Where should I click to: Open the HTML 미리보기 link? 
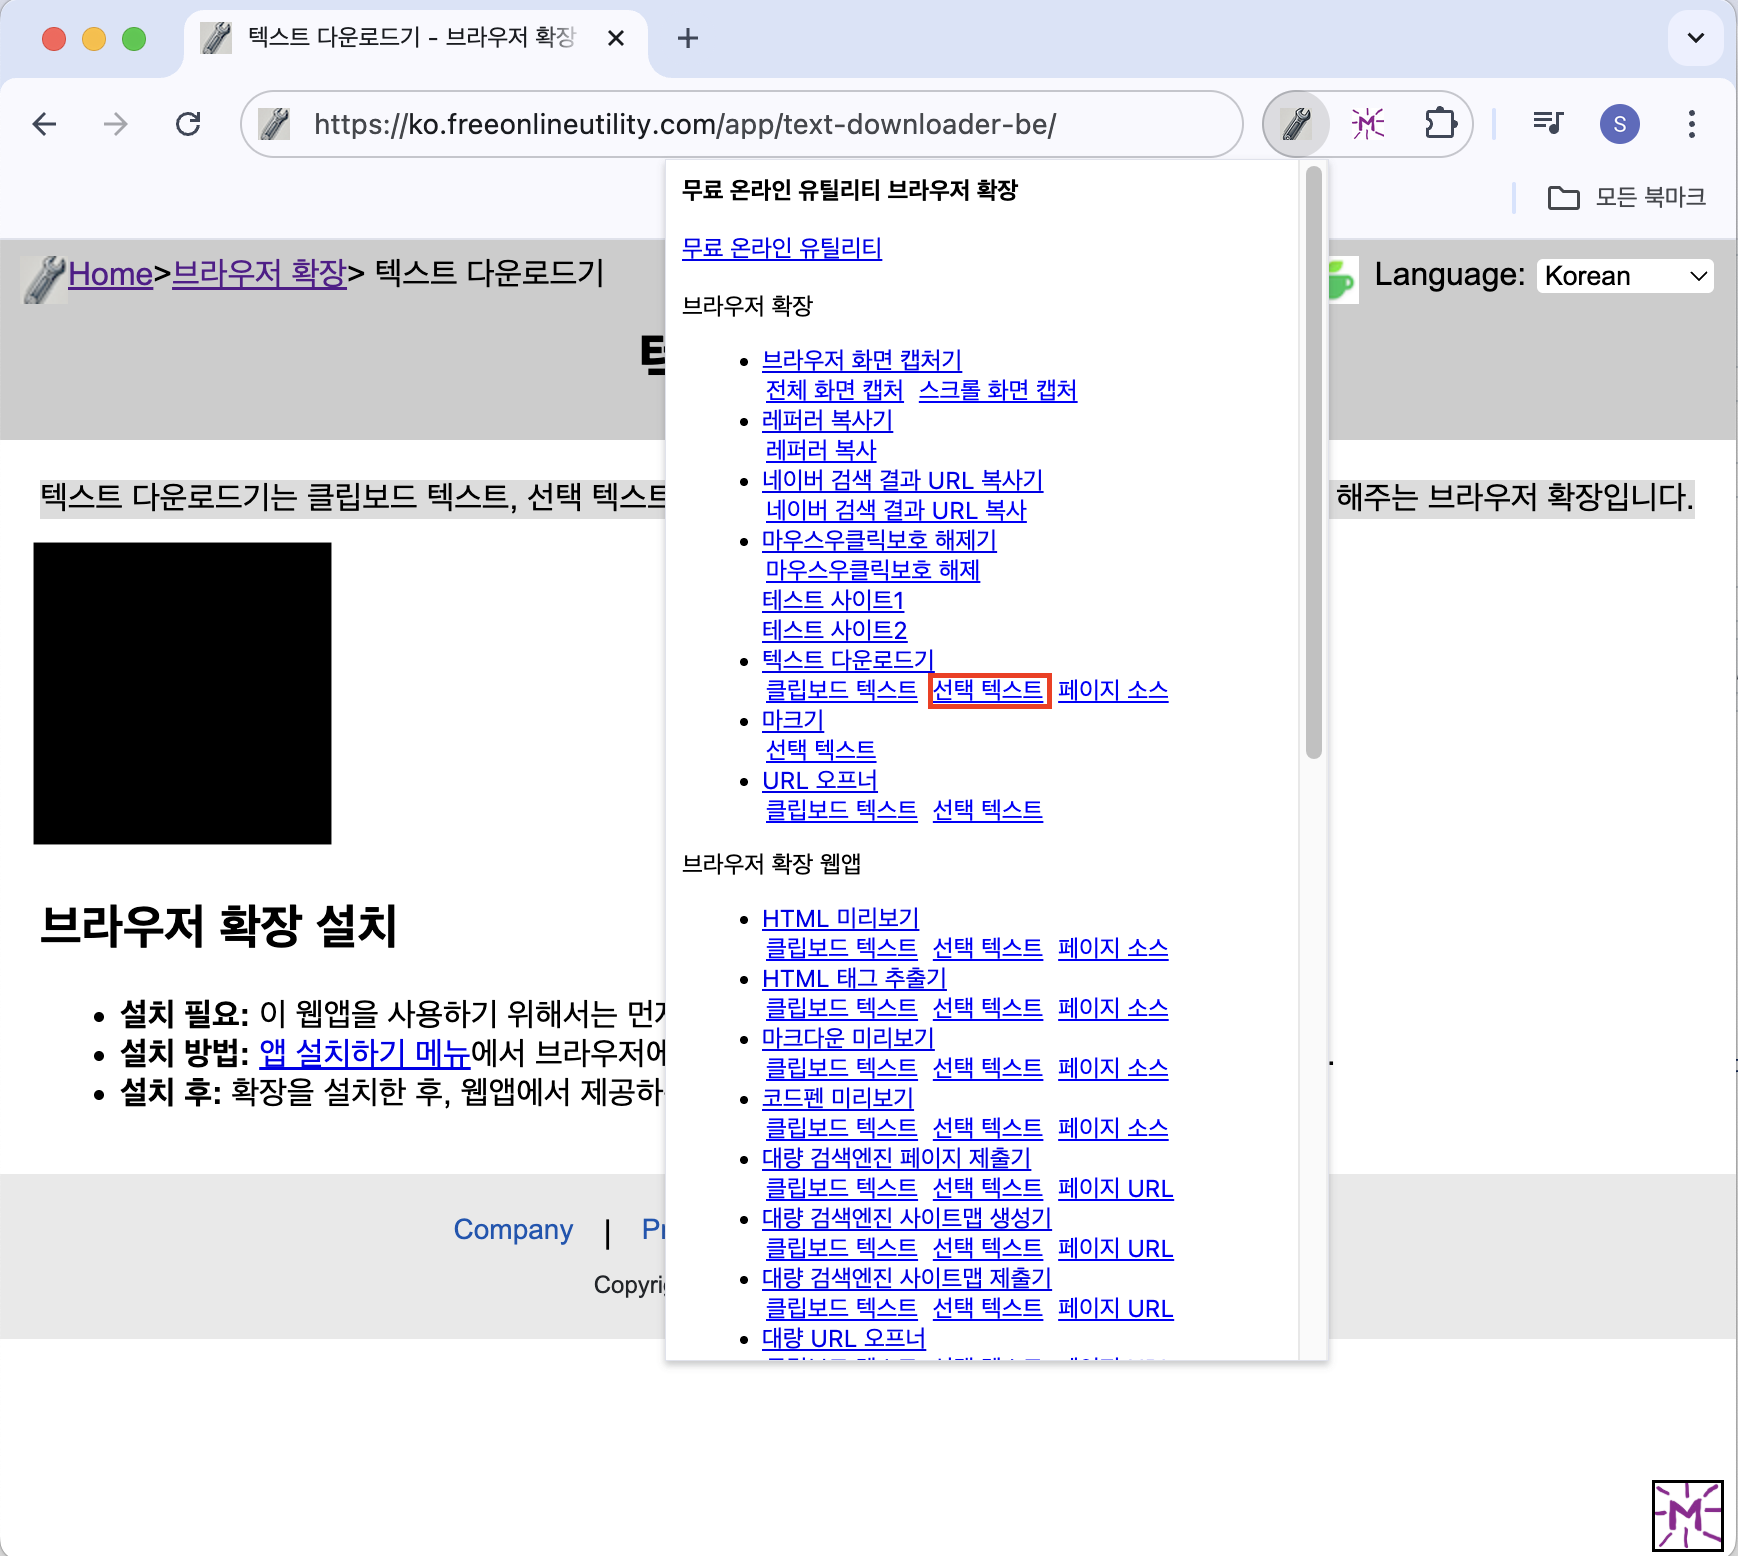840,918
